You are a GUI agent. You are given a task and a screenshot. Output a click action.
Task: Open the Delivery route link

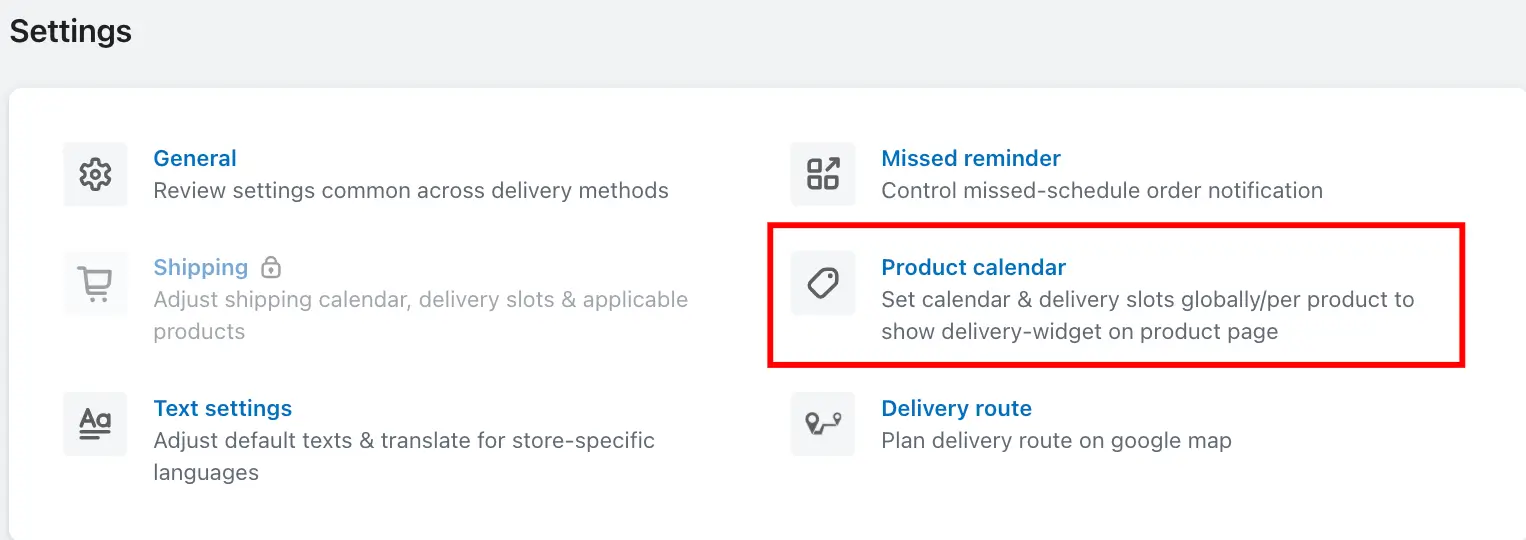tap(957, 408)
